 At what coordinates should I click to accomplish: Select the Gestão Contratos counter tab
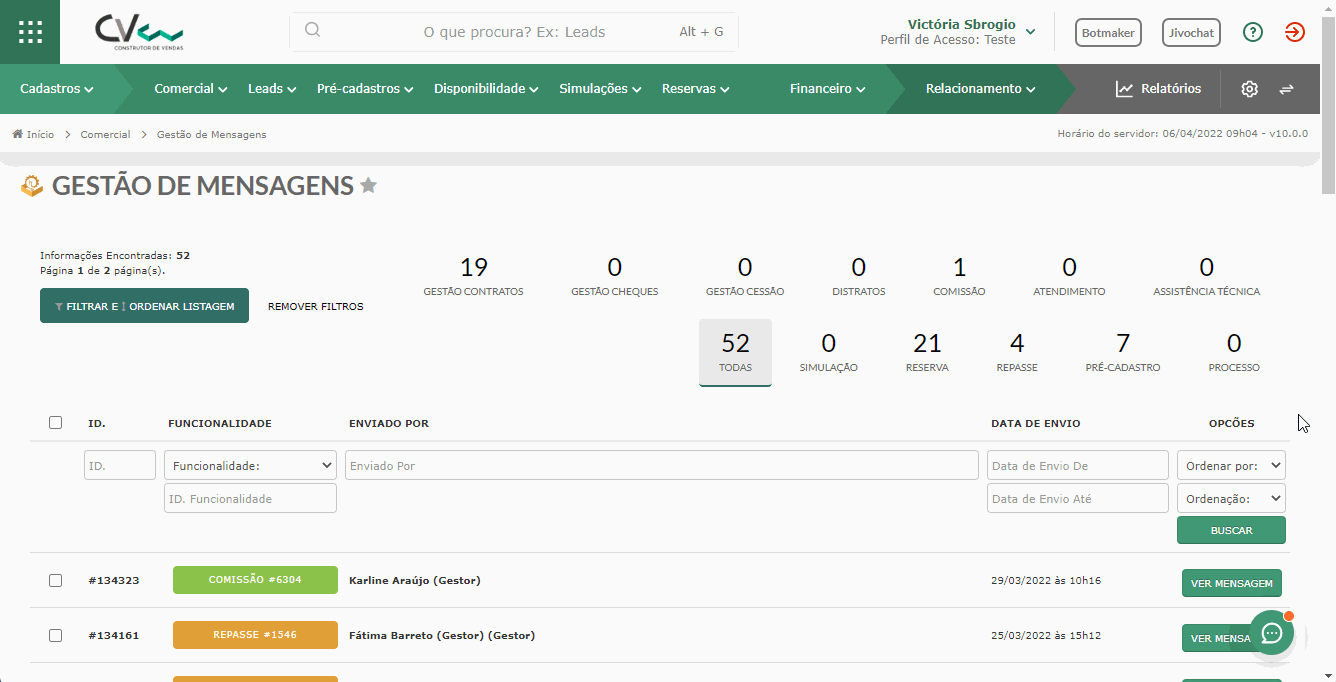(473, 276)
